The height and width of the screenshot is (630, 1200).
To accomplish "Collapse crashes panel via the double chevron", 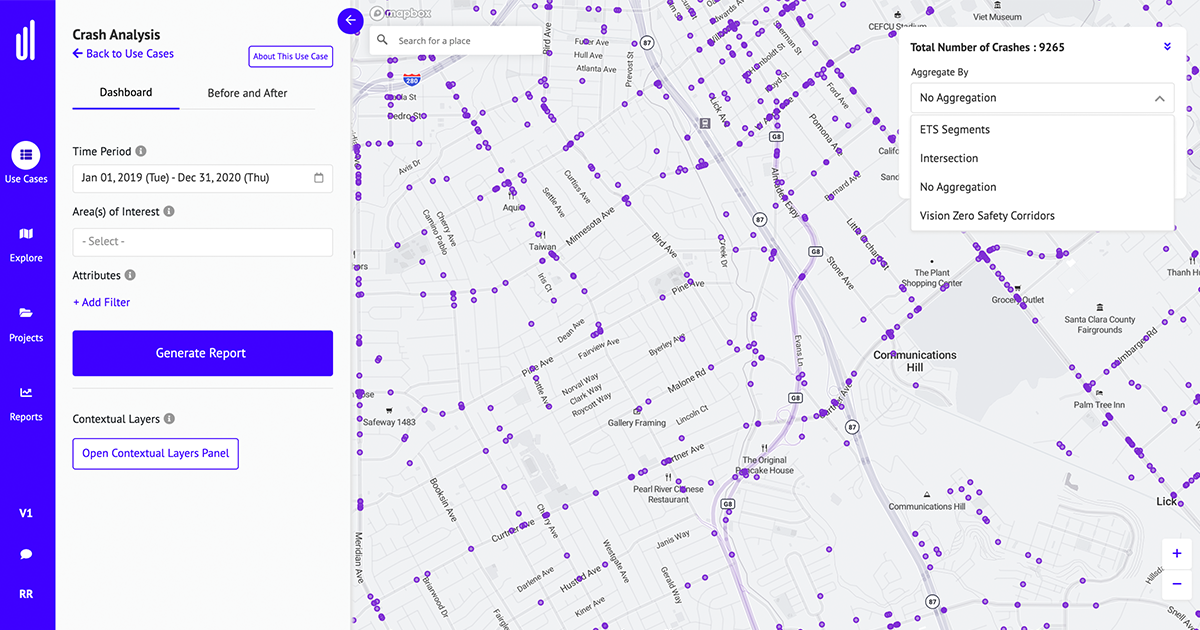I will click(x=1166, y=46).
